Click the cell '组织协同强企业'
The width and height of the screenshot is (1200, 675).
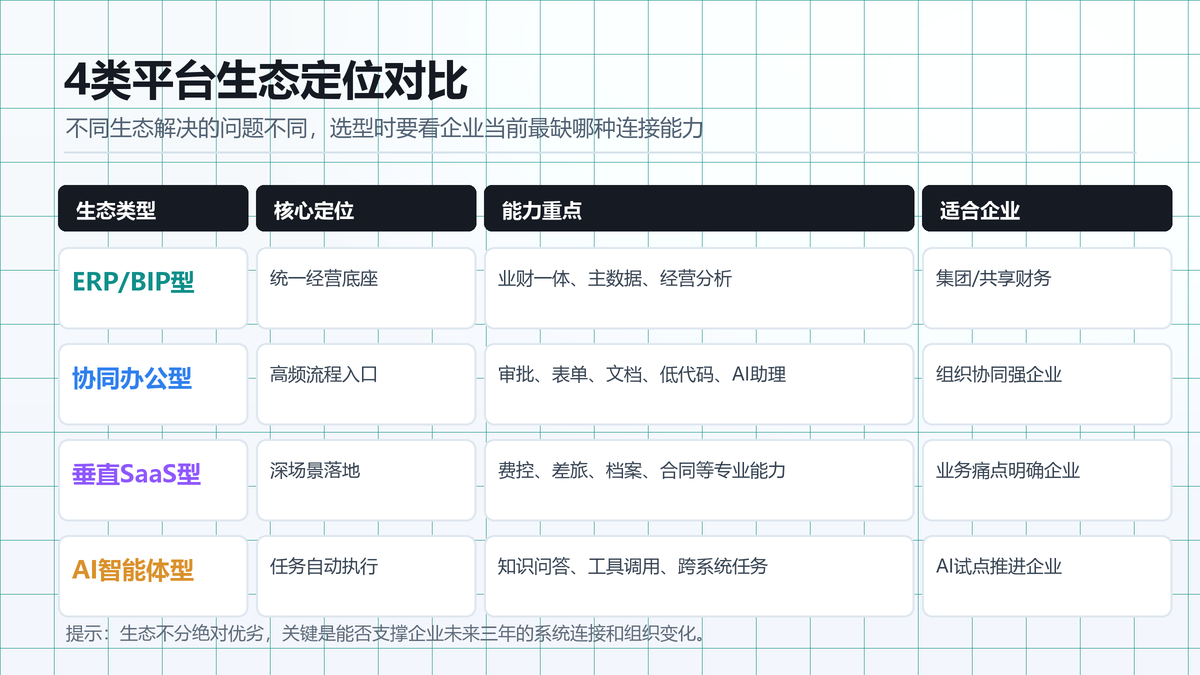1046,384
